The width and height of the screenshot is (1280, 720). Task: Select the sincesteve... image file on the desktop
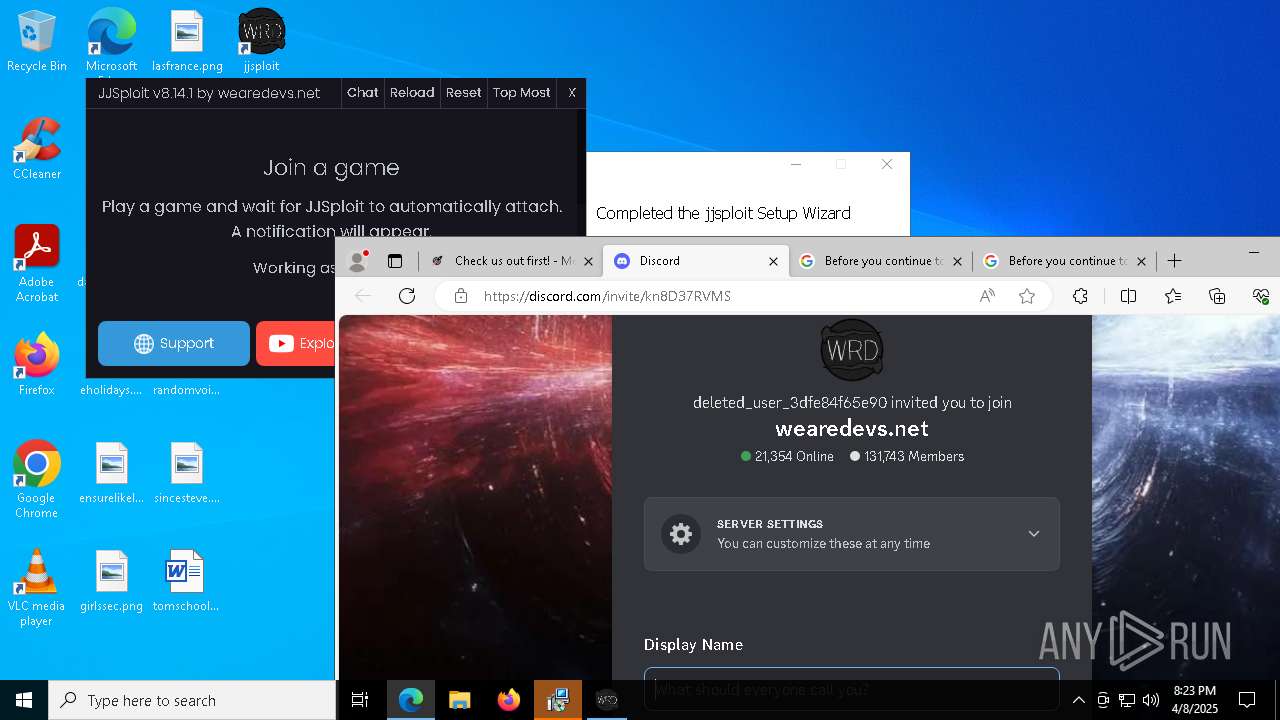[187, 473]
